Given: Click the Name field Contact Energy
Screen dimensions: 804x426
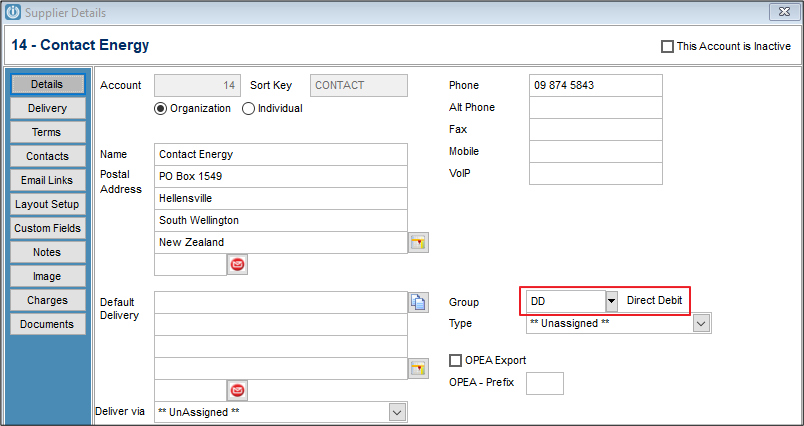Looking at the screenshot, I should (x=281, y=154).
